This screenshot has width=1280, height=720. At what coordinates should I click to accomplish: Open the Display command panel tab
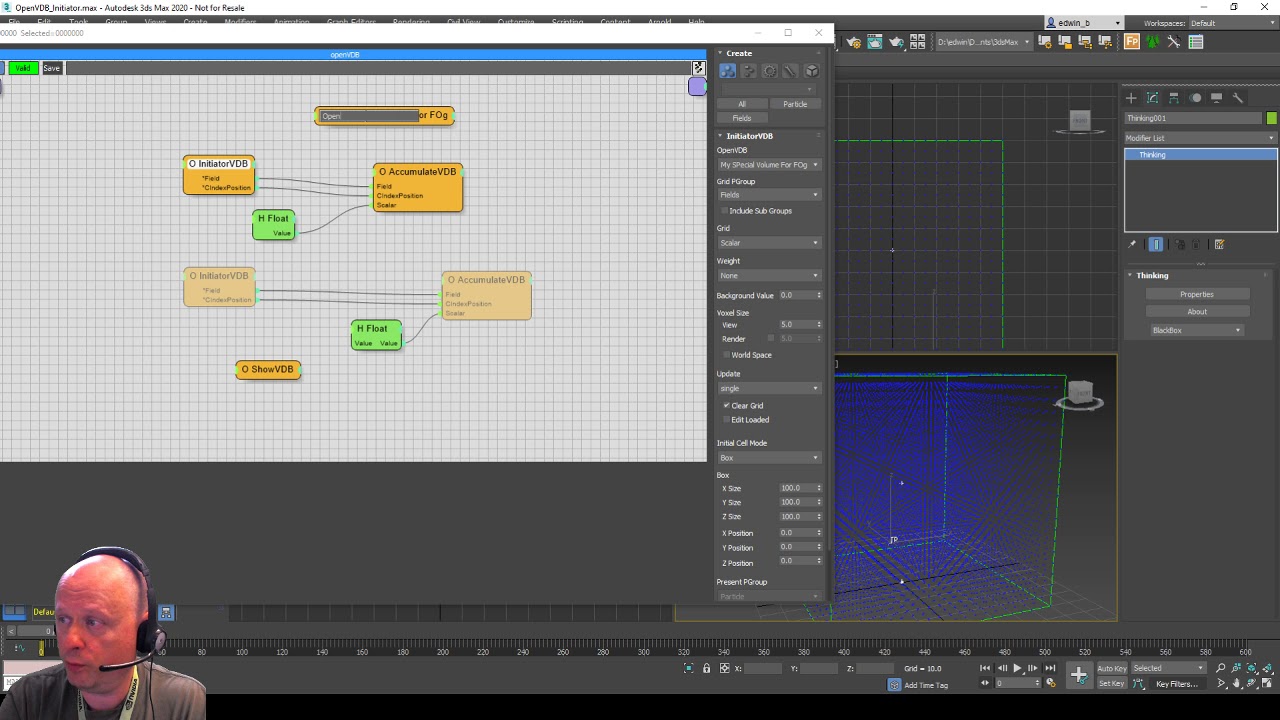coord(1216,98)
